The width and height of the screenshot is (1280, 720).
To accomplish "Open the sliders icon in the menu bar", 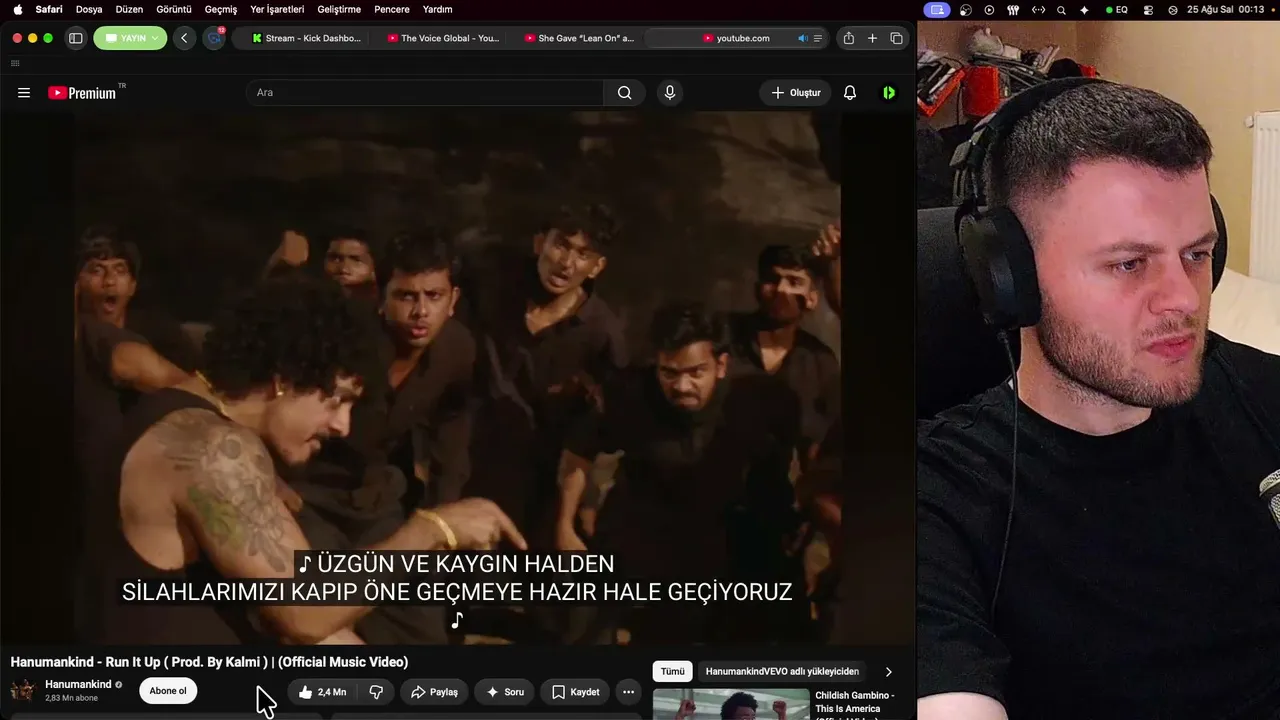I will tap(1015, 10).
